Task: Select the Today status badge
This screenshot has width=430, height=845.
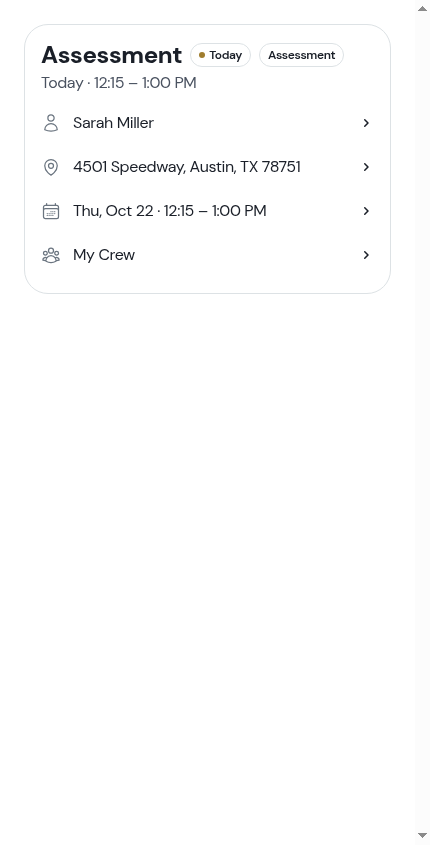Action: [220, 55]
